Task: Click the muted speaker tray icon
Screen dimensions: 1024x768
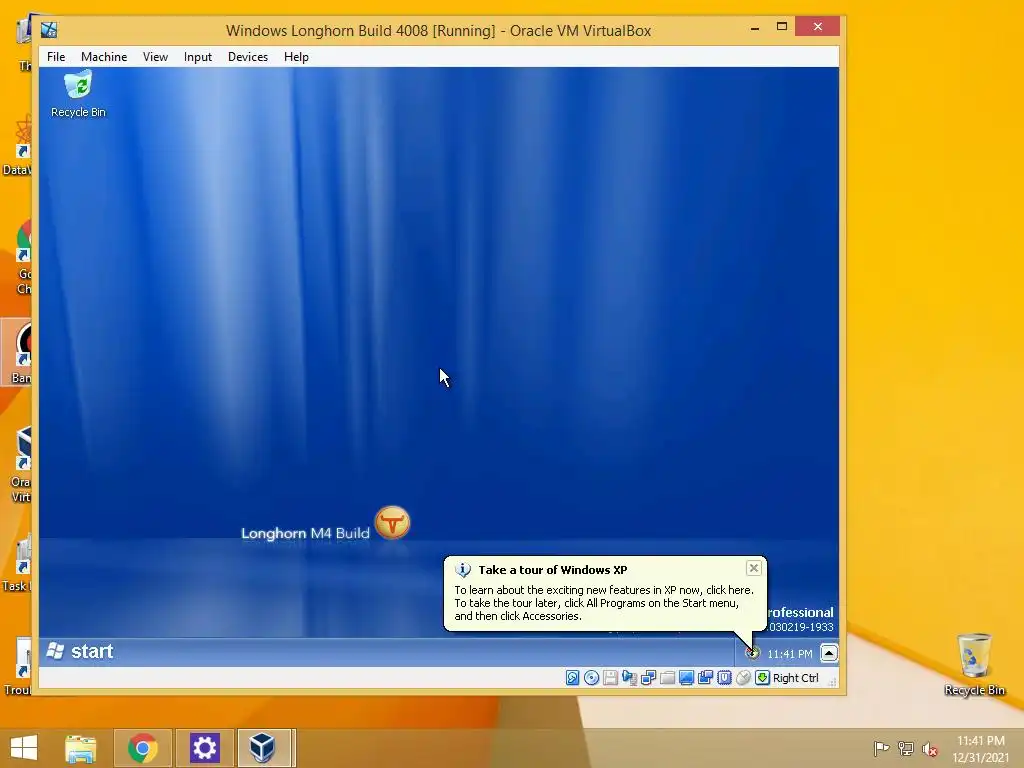Action: tap(930, 749)
